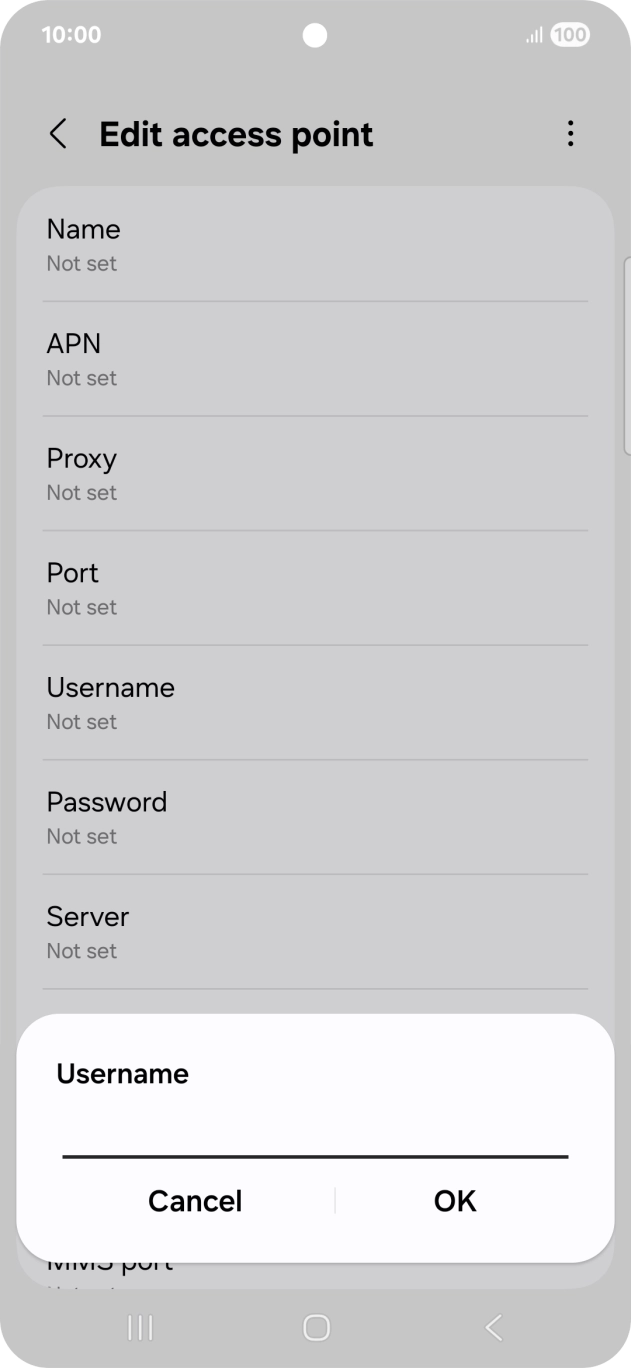This screenshot has width=631, height=1368.
Task: Tap the navigation bar Back icon
Action: [x=492, y=1328]
